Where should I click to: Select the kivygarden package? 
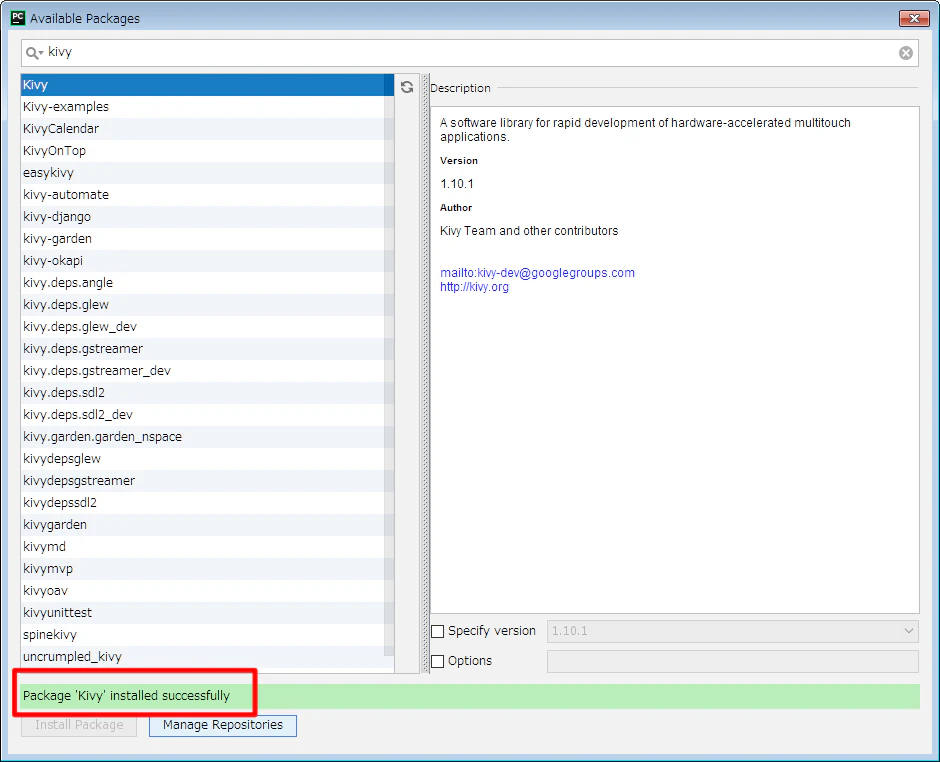(x=207, y=525)
